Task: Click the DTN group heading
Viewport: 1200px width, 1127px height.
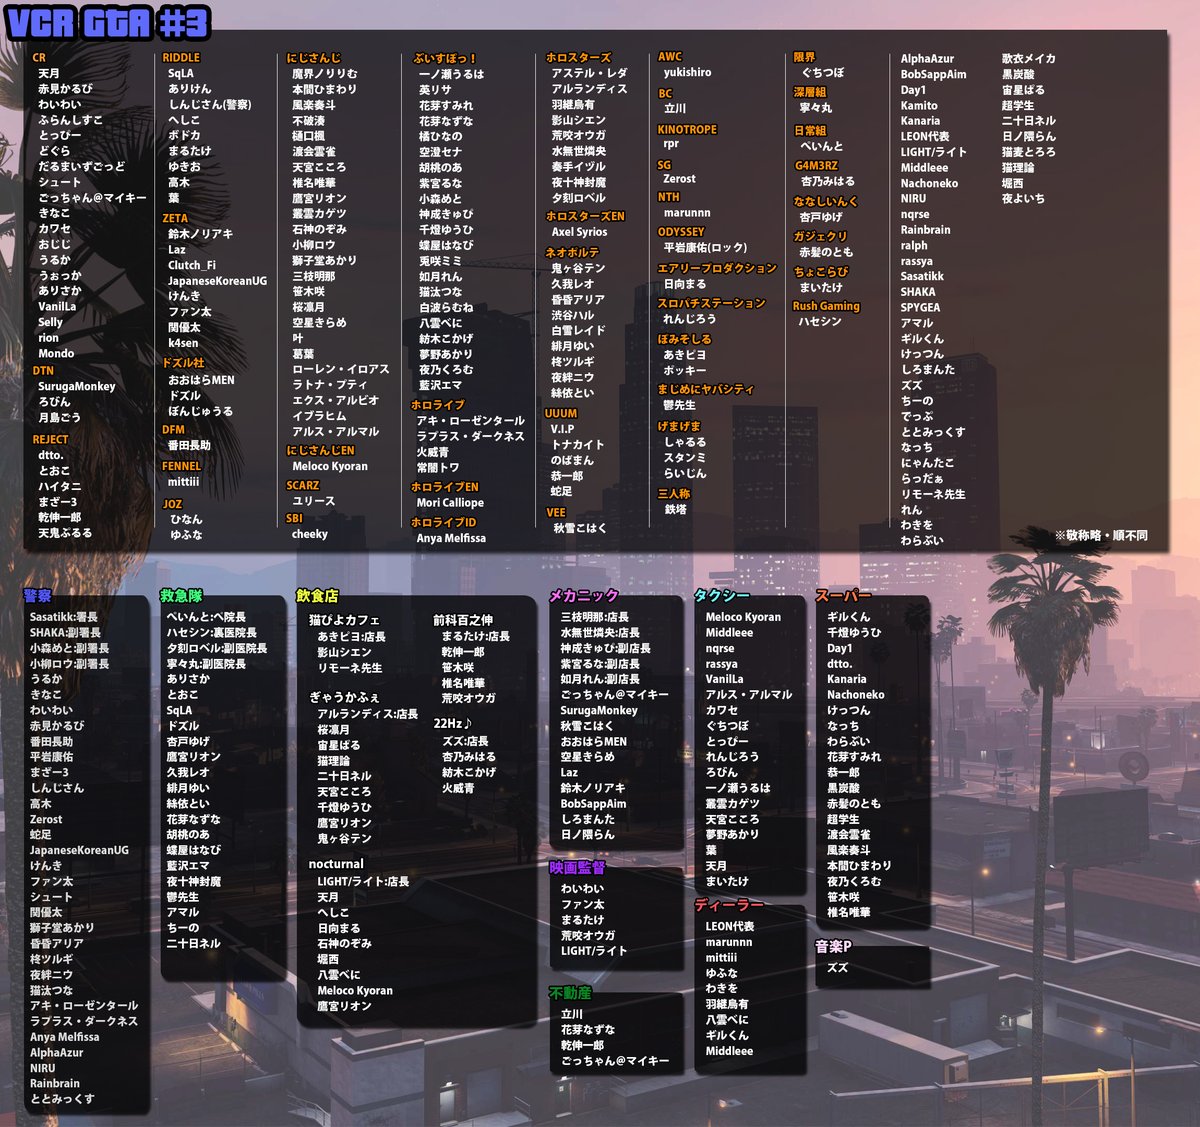Action: [43, 370]
